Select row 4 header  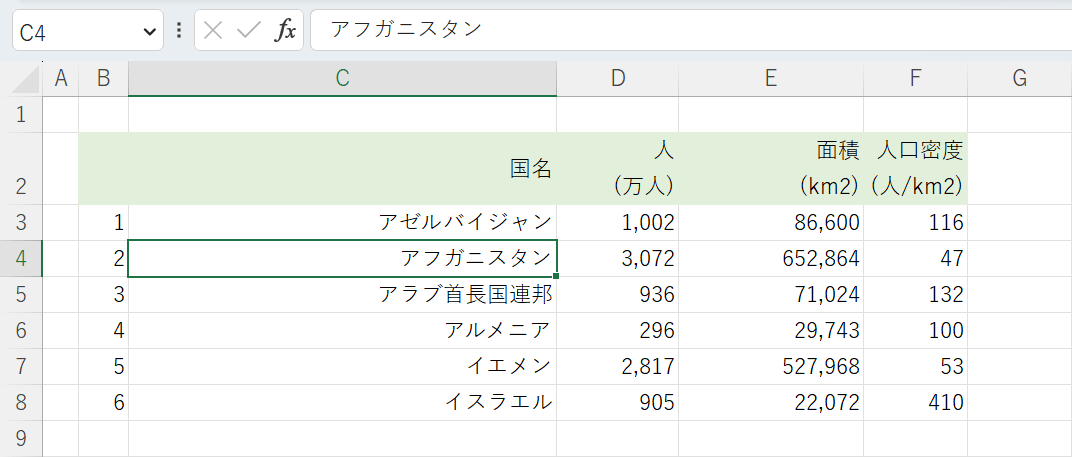point(21,259)
